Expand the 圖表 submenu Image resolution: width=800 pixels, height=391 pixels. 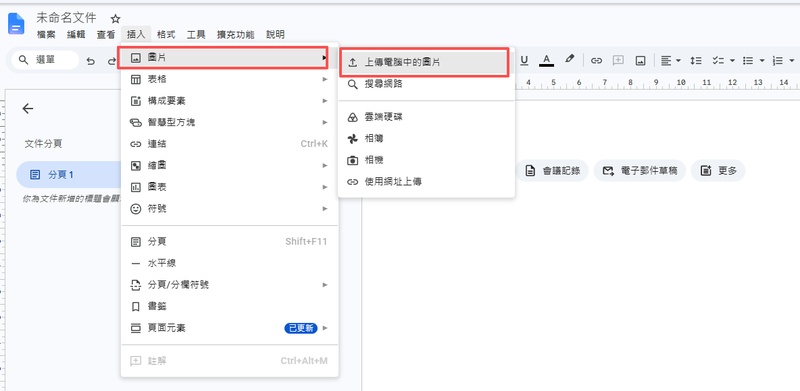point(230,187)
